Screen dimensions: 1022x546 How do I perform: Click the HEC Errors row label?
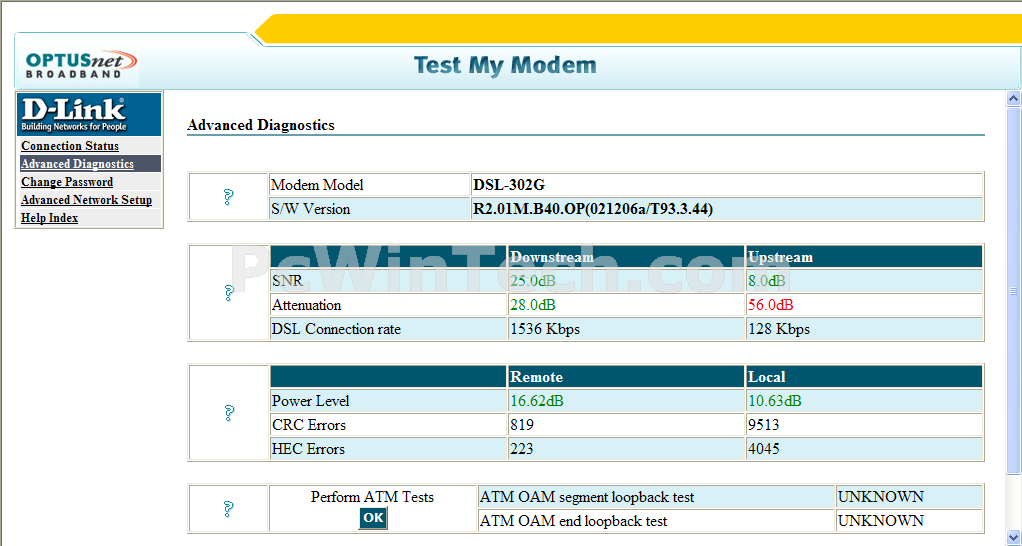point(308,449)
